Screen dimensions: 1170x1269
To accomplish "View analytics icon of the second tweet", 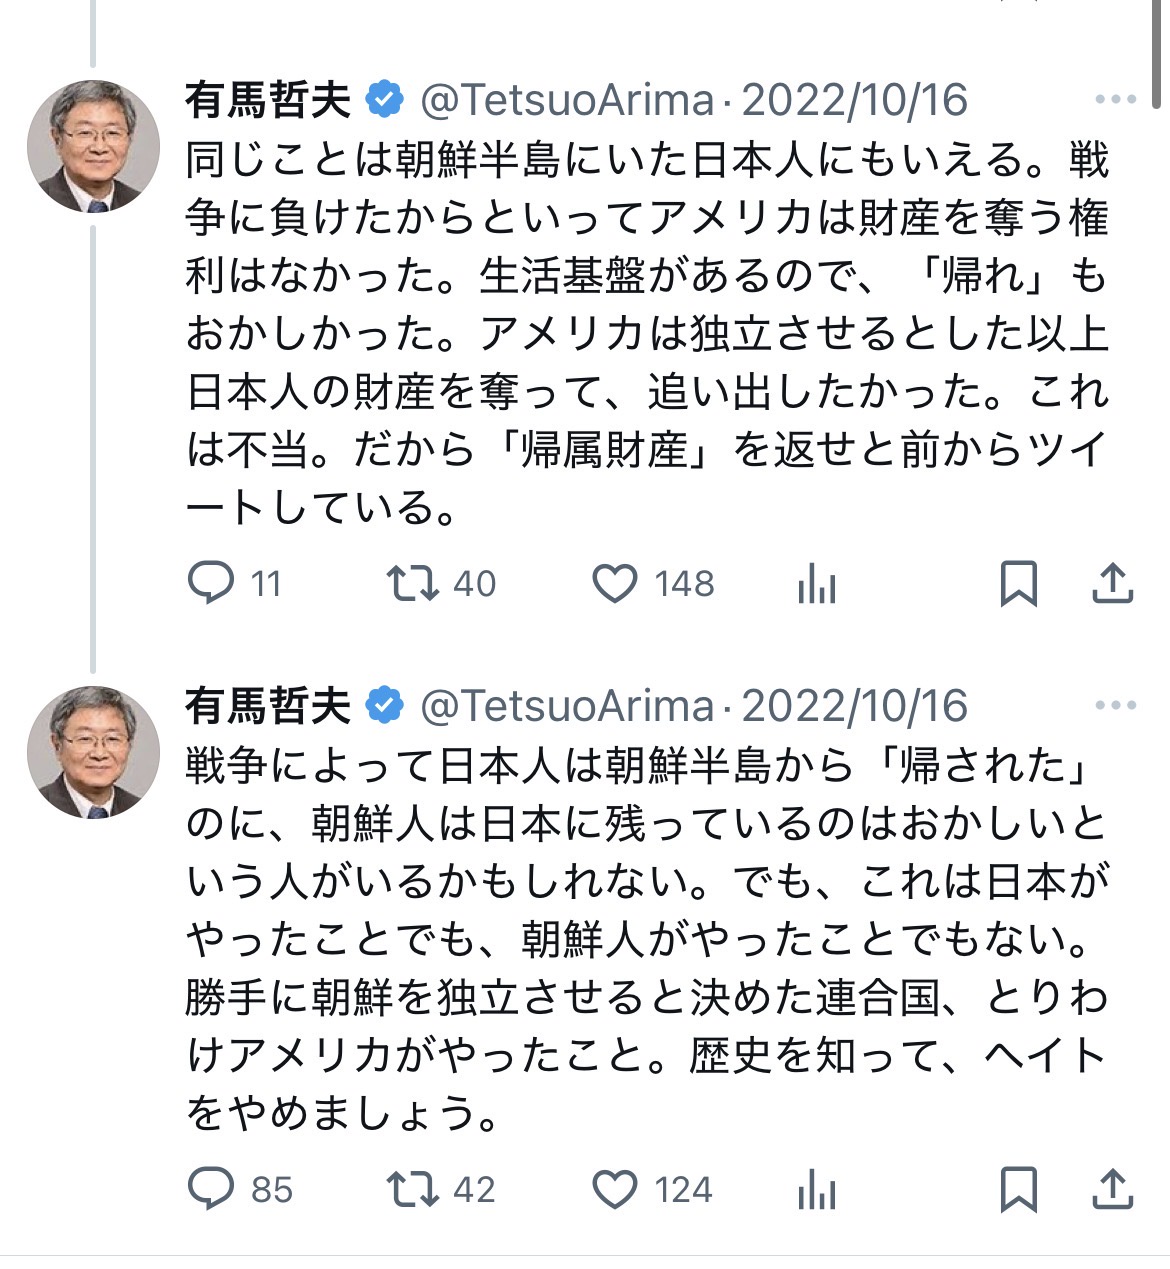I will [x=817, y=1190].
